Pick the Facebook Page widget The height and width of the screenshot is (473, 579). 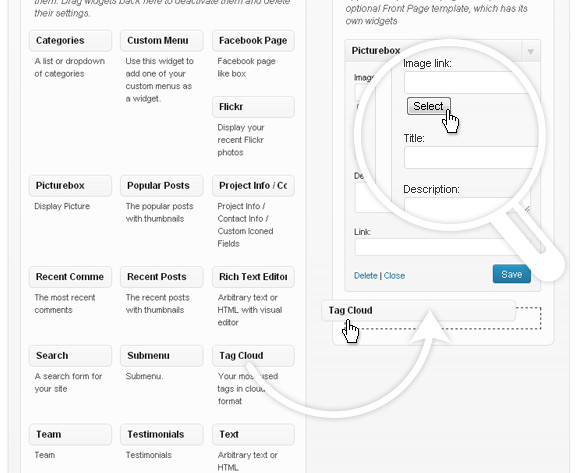tap(253, 41)
